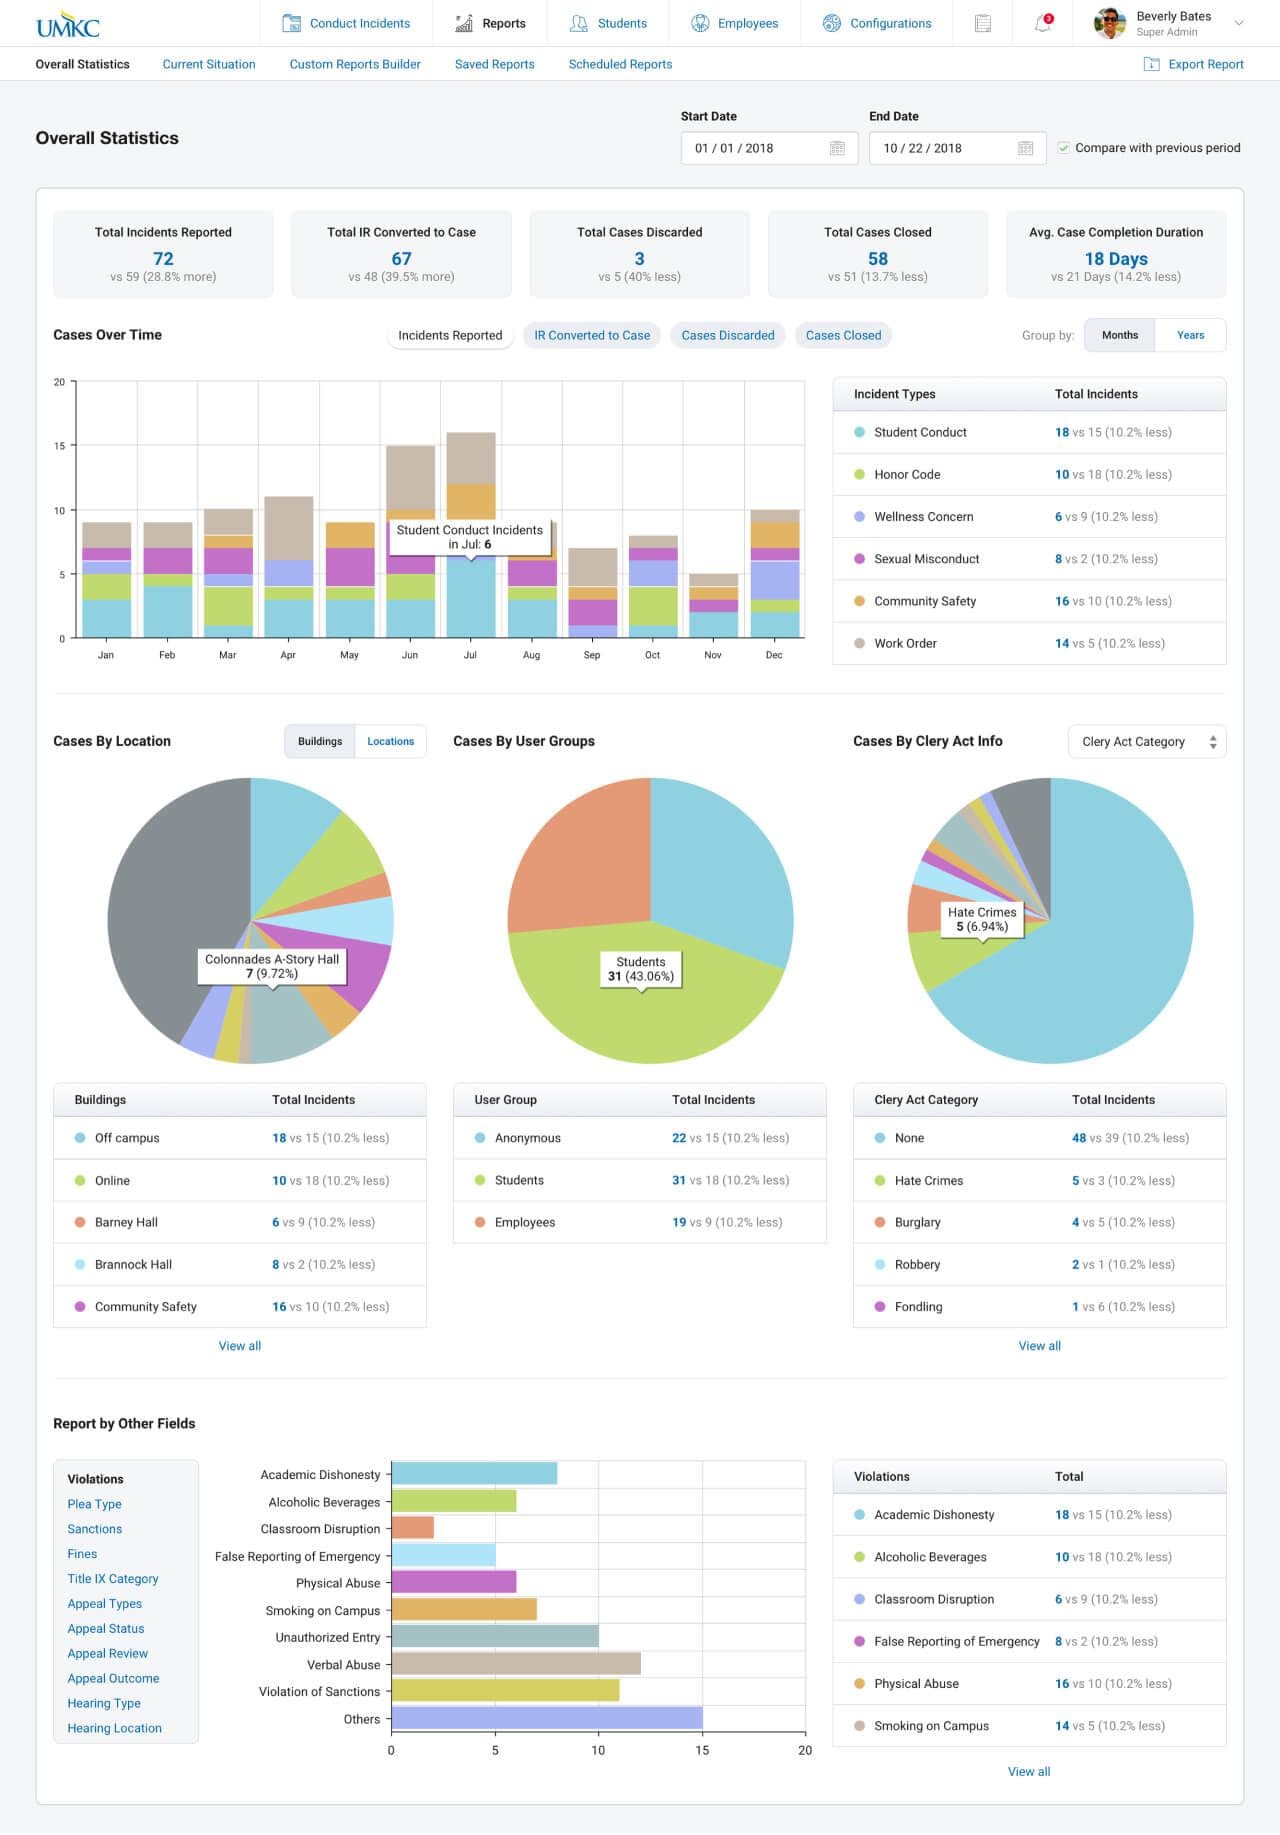Toggle Cases Discarded chart filter
Screen dimensions: 1280x1835
[x=728, y=335]
